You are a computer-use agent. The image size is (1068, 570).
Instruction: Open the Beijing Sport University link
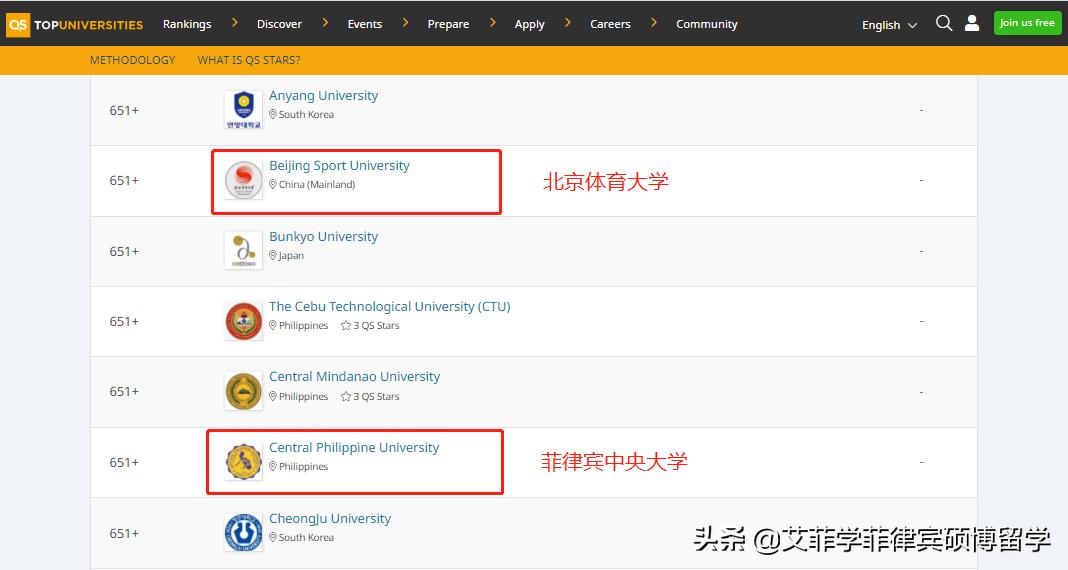[339, 165]
